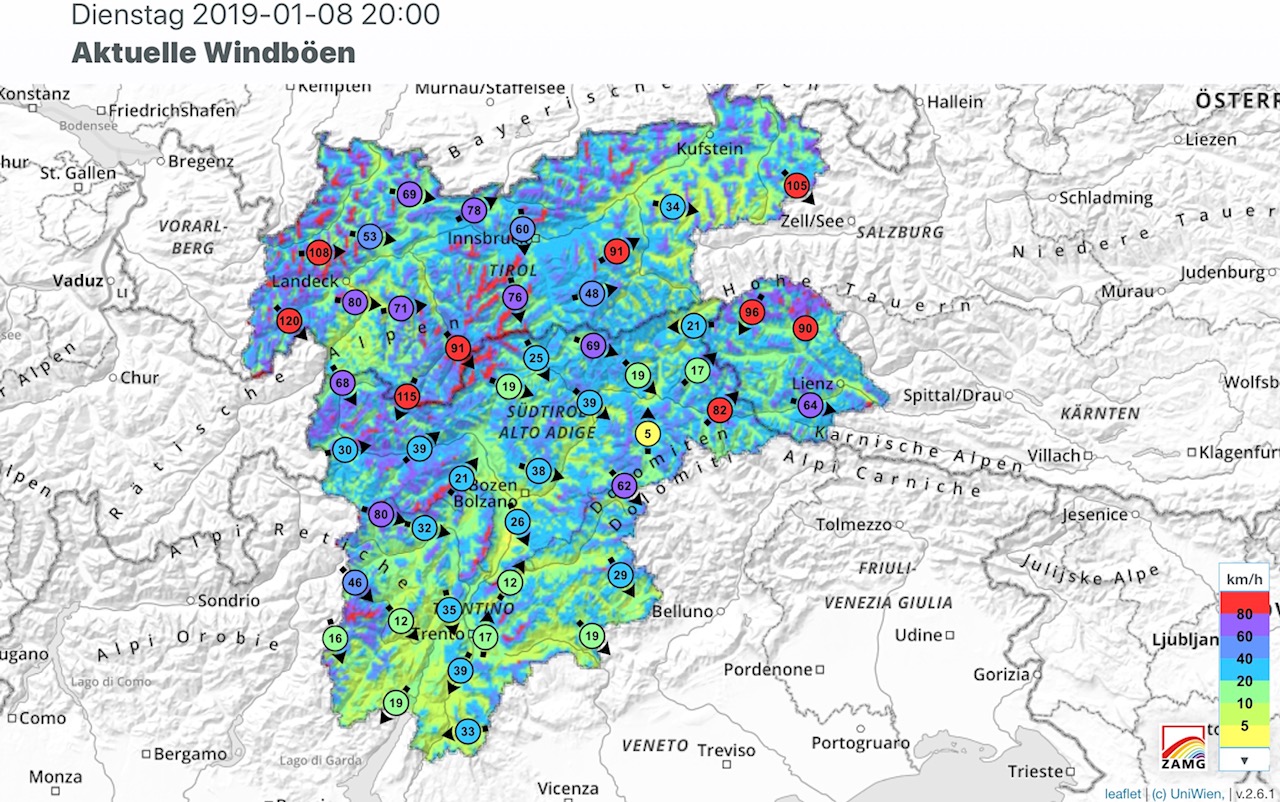Click the Vaduz city label
1280x802 pixels.
79,281
